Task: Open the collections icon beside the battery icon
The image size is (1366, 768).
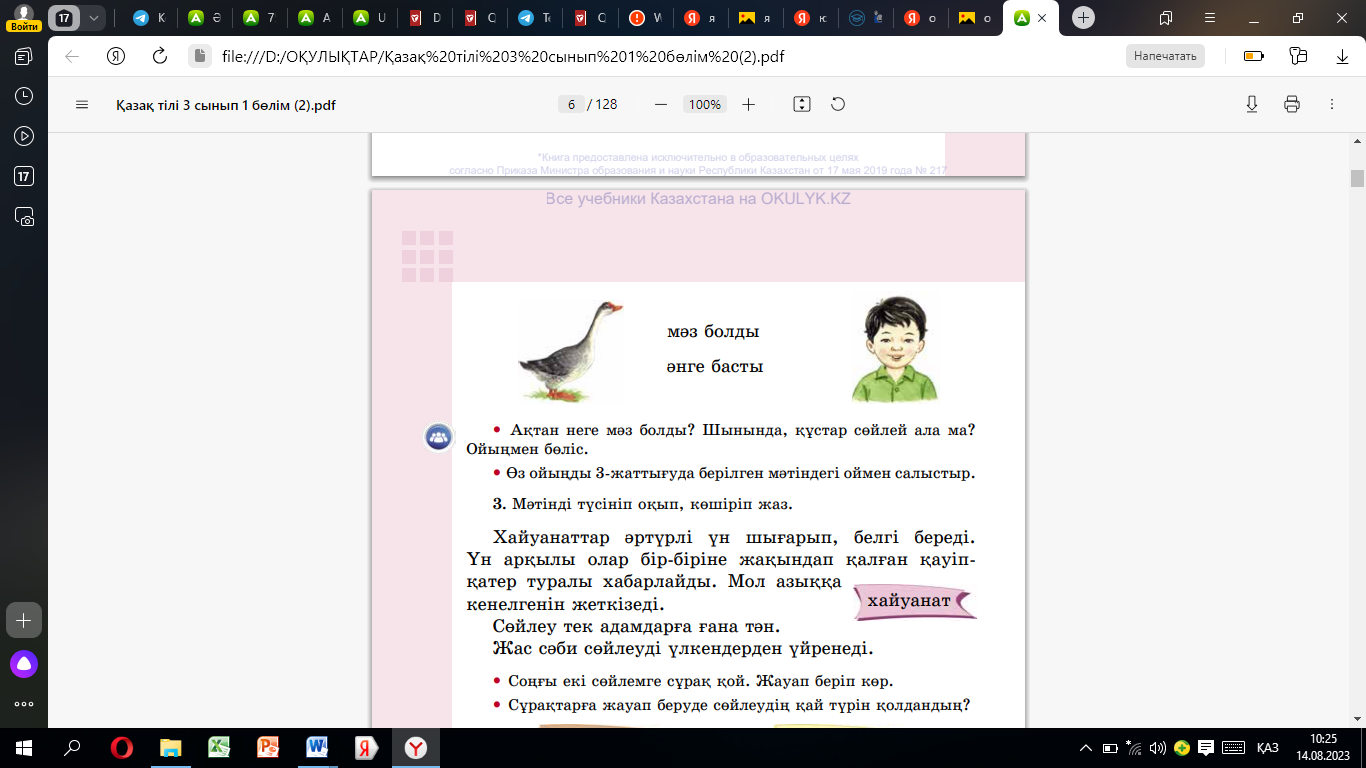Action: click(1298, 56)
